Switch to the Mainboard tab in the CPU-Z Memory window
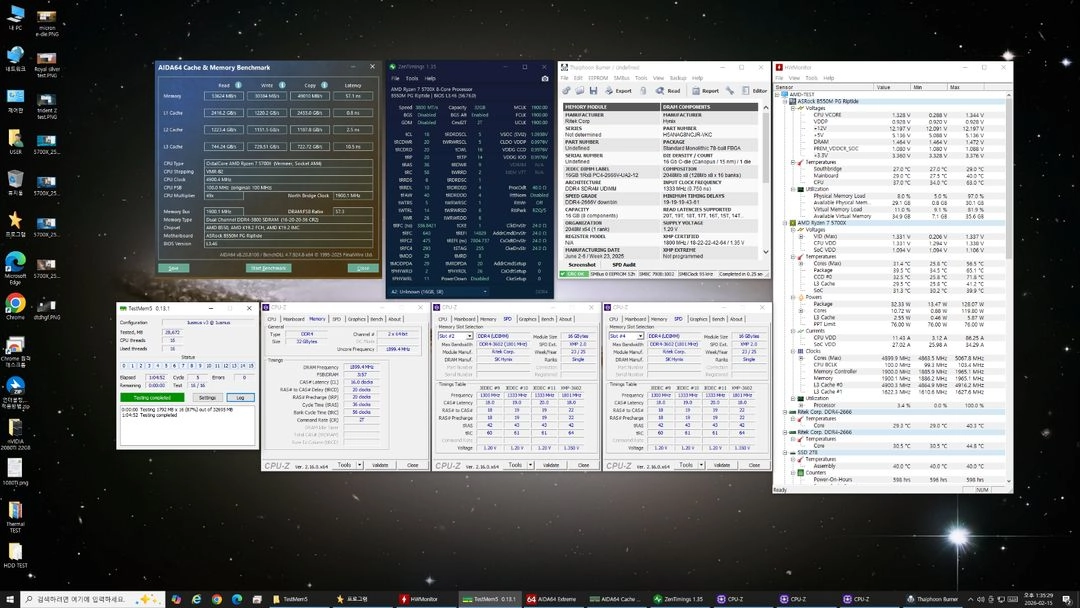Screen dimensions: 1080x608 (293, 319)
